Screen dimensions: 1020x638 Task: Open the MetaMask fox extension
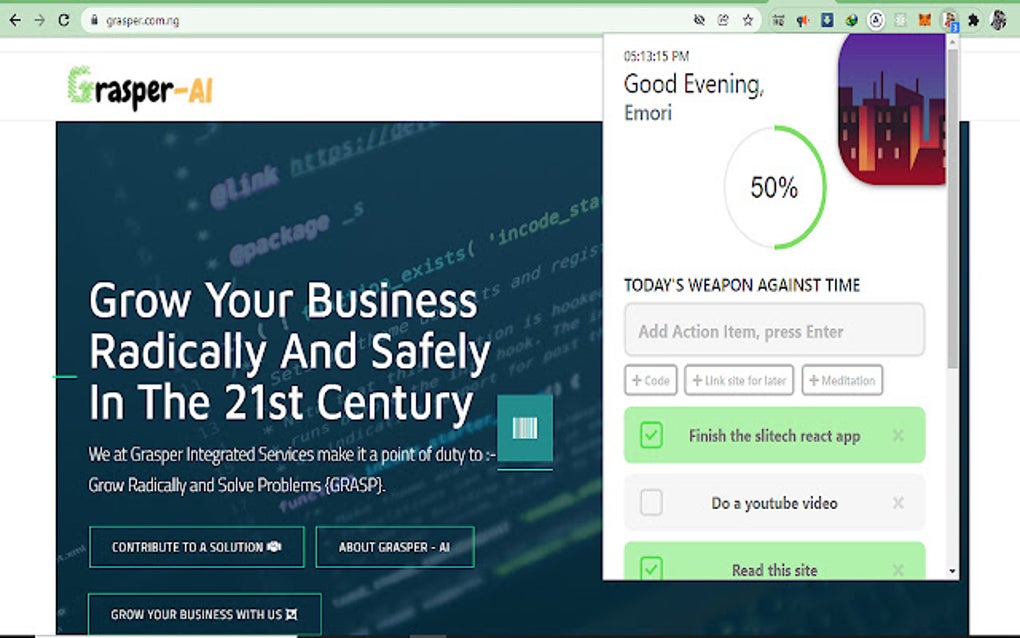[924, 20]
